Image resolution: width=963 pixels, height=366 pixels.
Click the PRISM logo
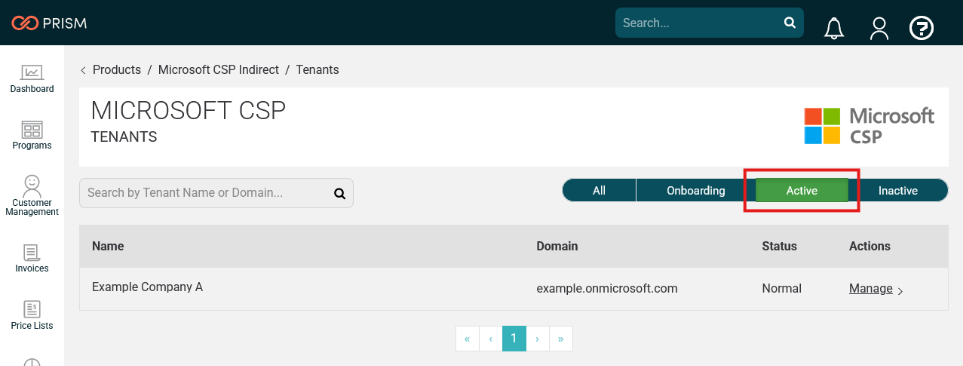tap(49, 23)
